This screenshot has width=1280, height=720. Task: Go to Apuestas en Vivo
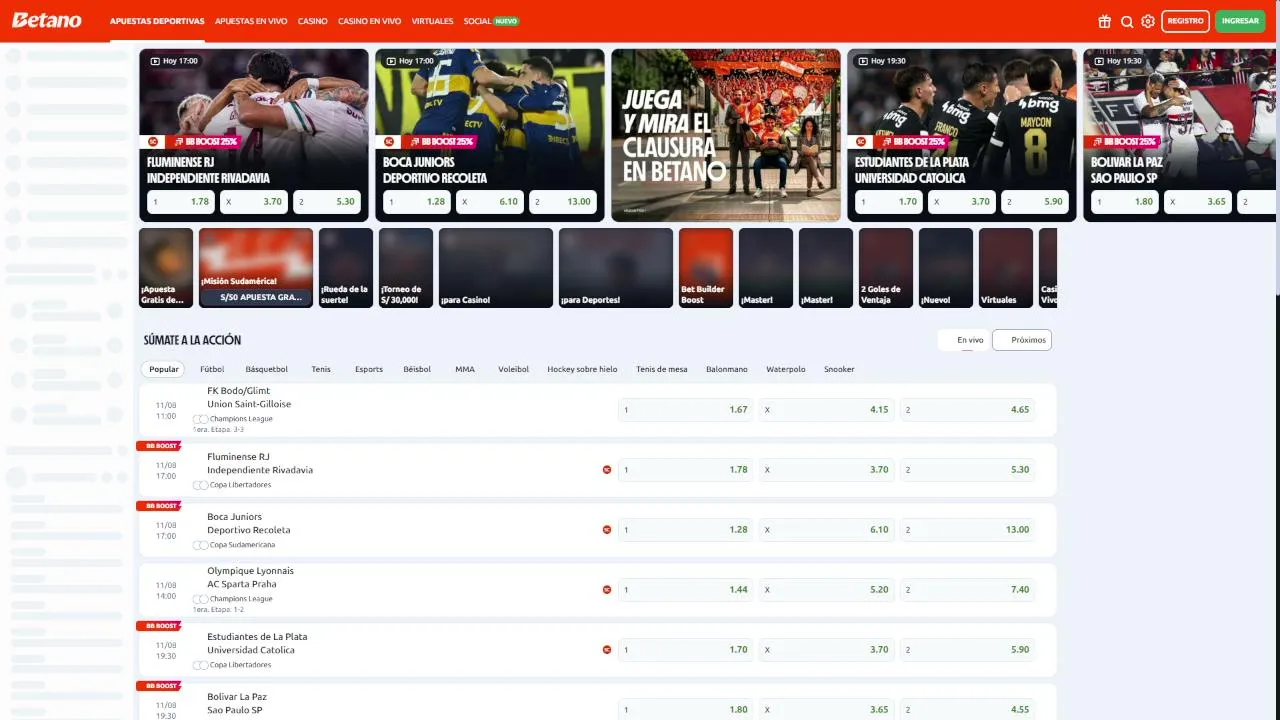tap(251, 21)
